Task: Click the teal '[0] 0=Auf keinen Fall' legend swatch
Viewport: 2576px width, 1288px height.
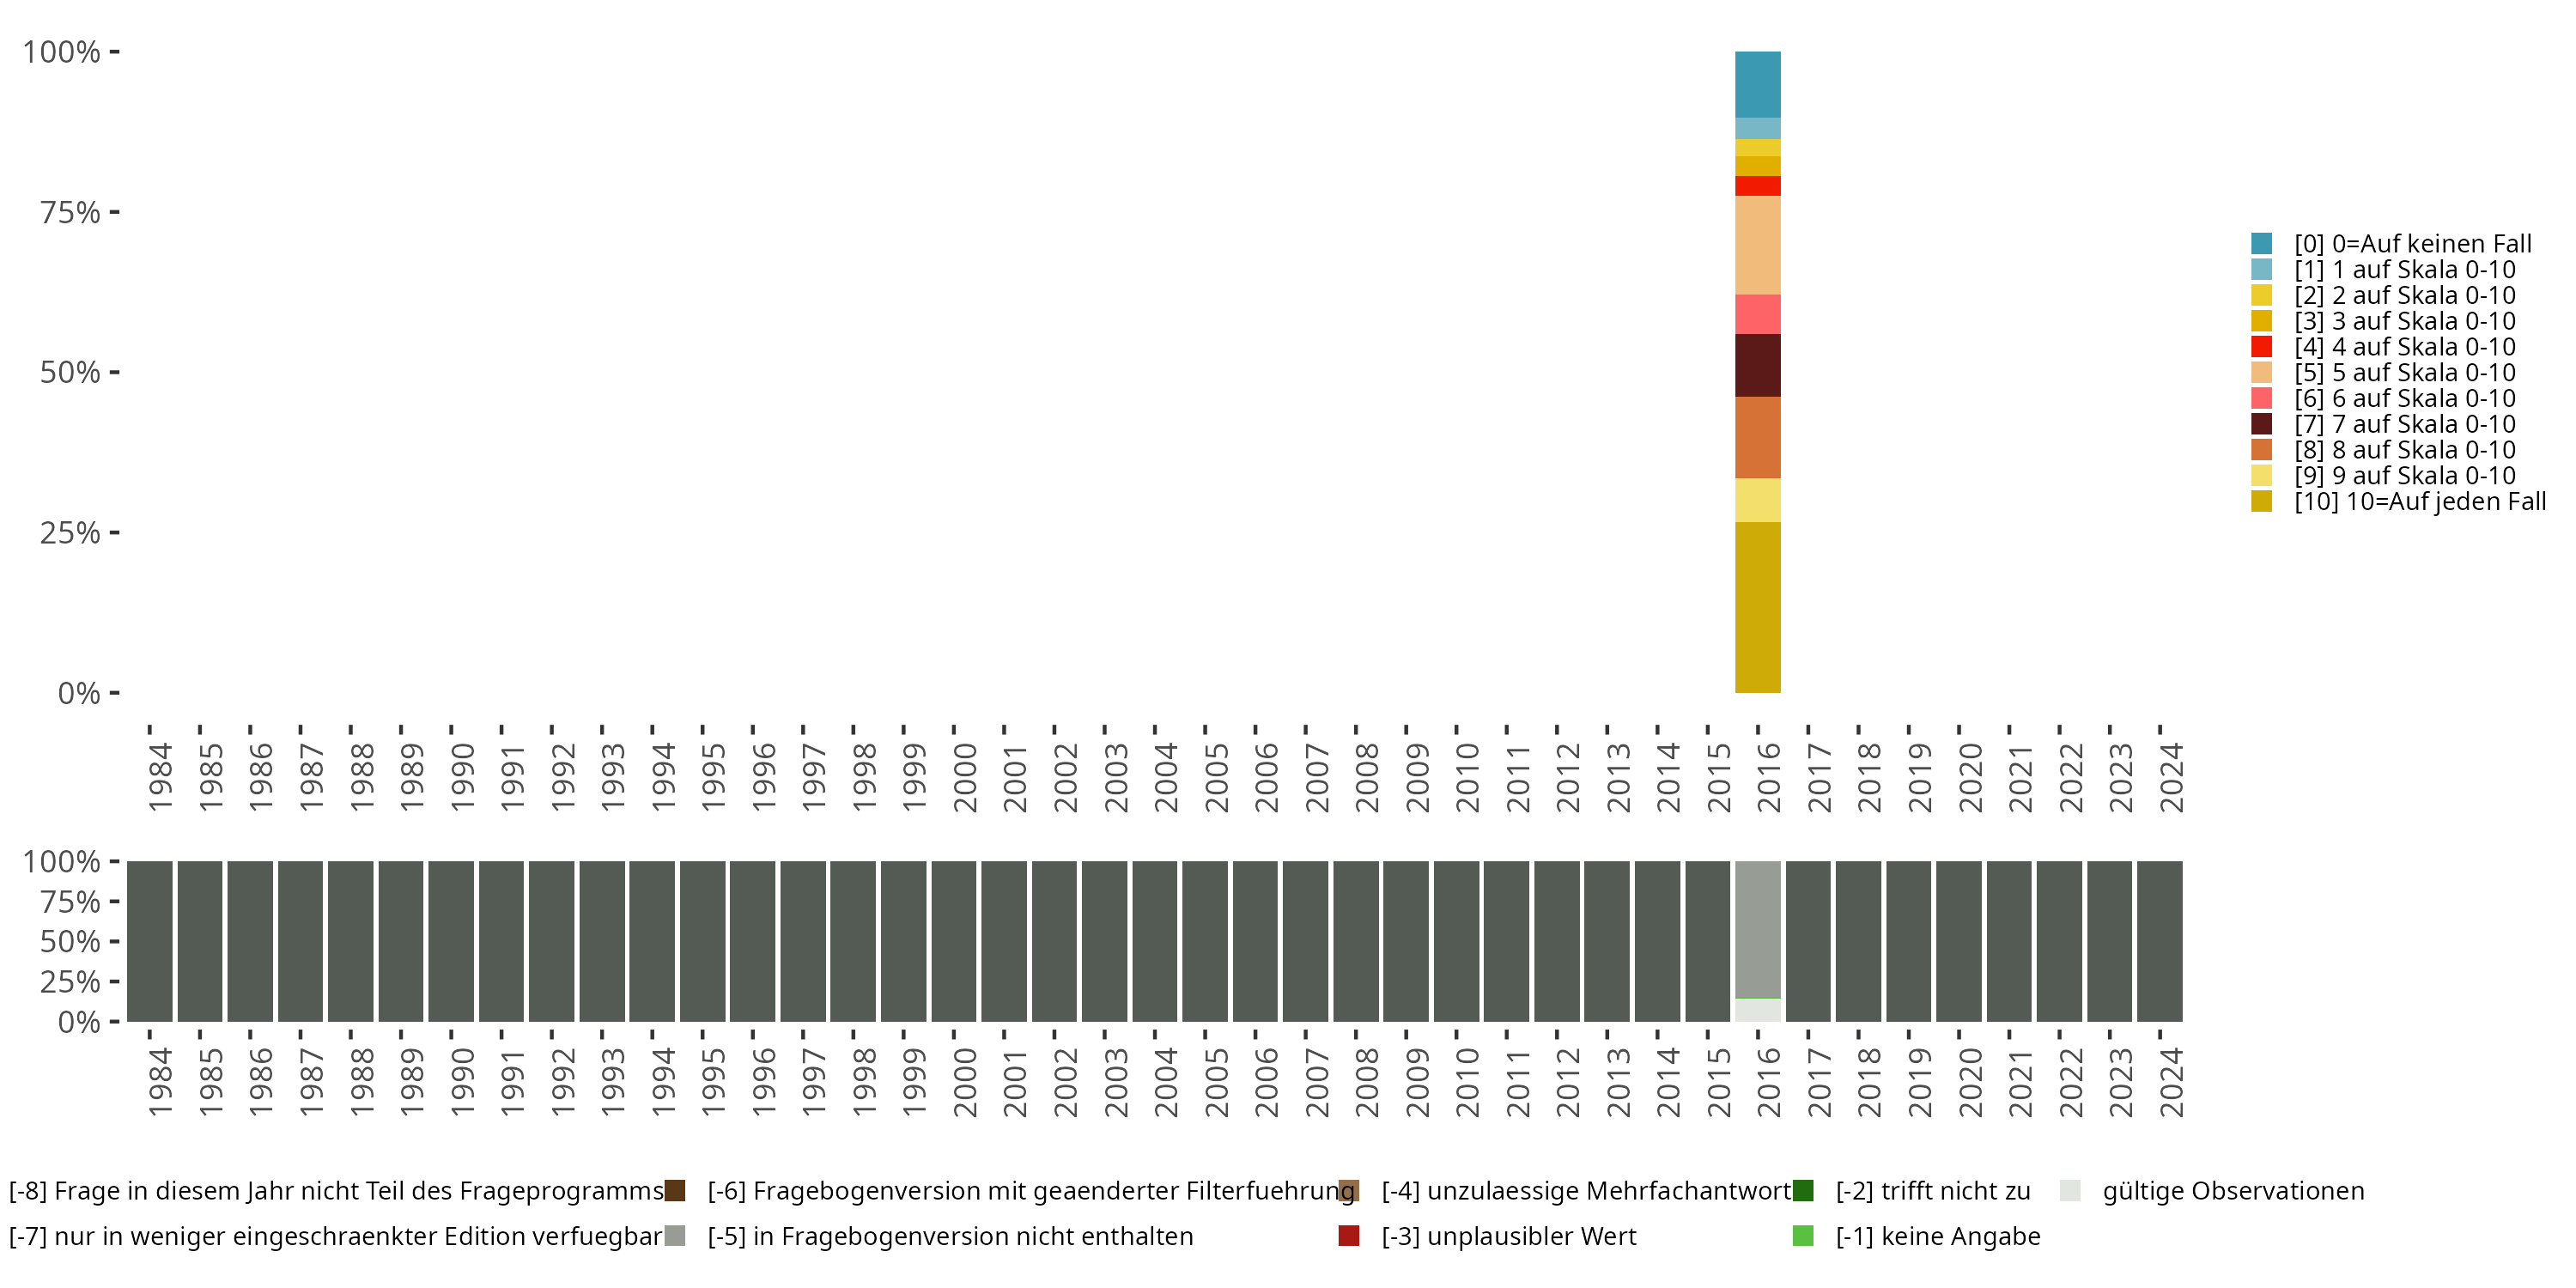Action: tap(2261, 244)
